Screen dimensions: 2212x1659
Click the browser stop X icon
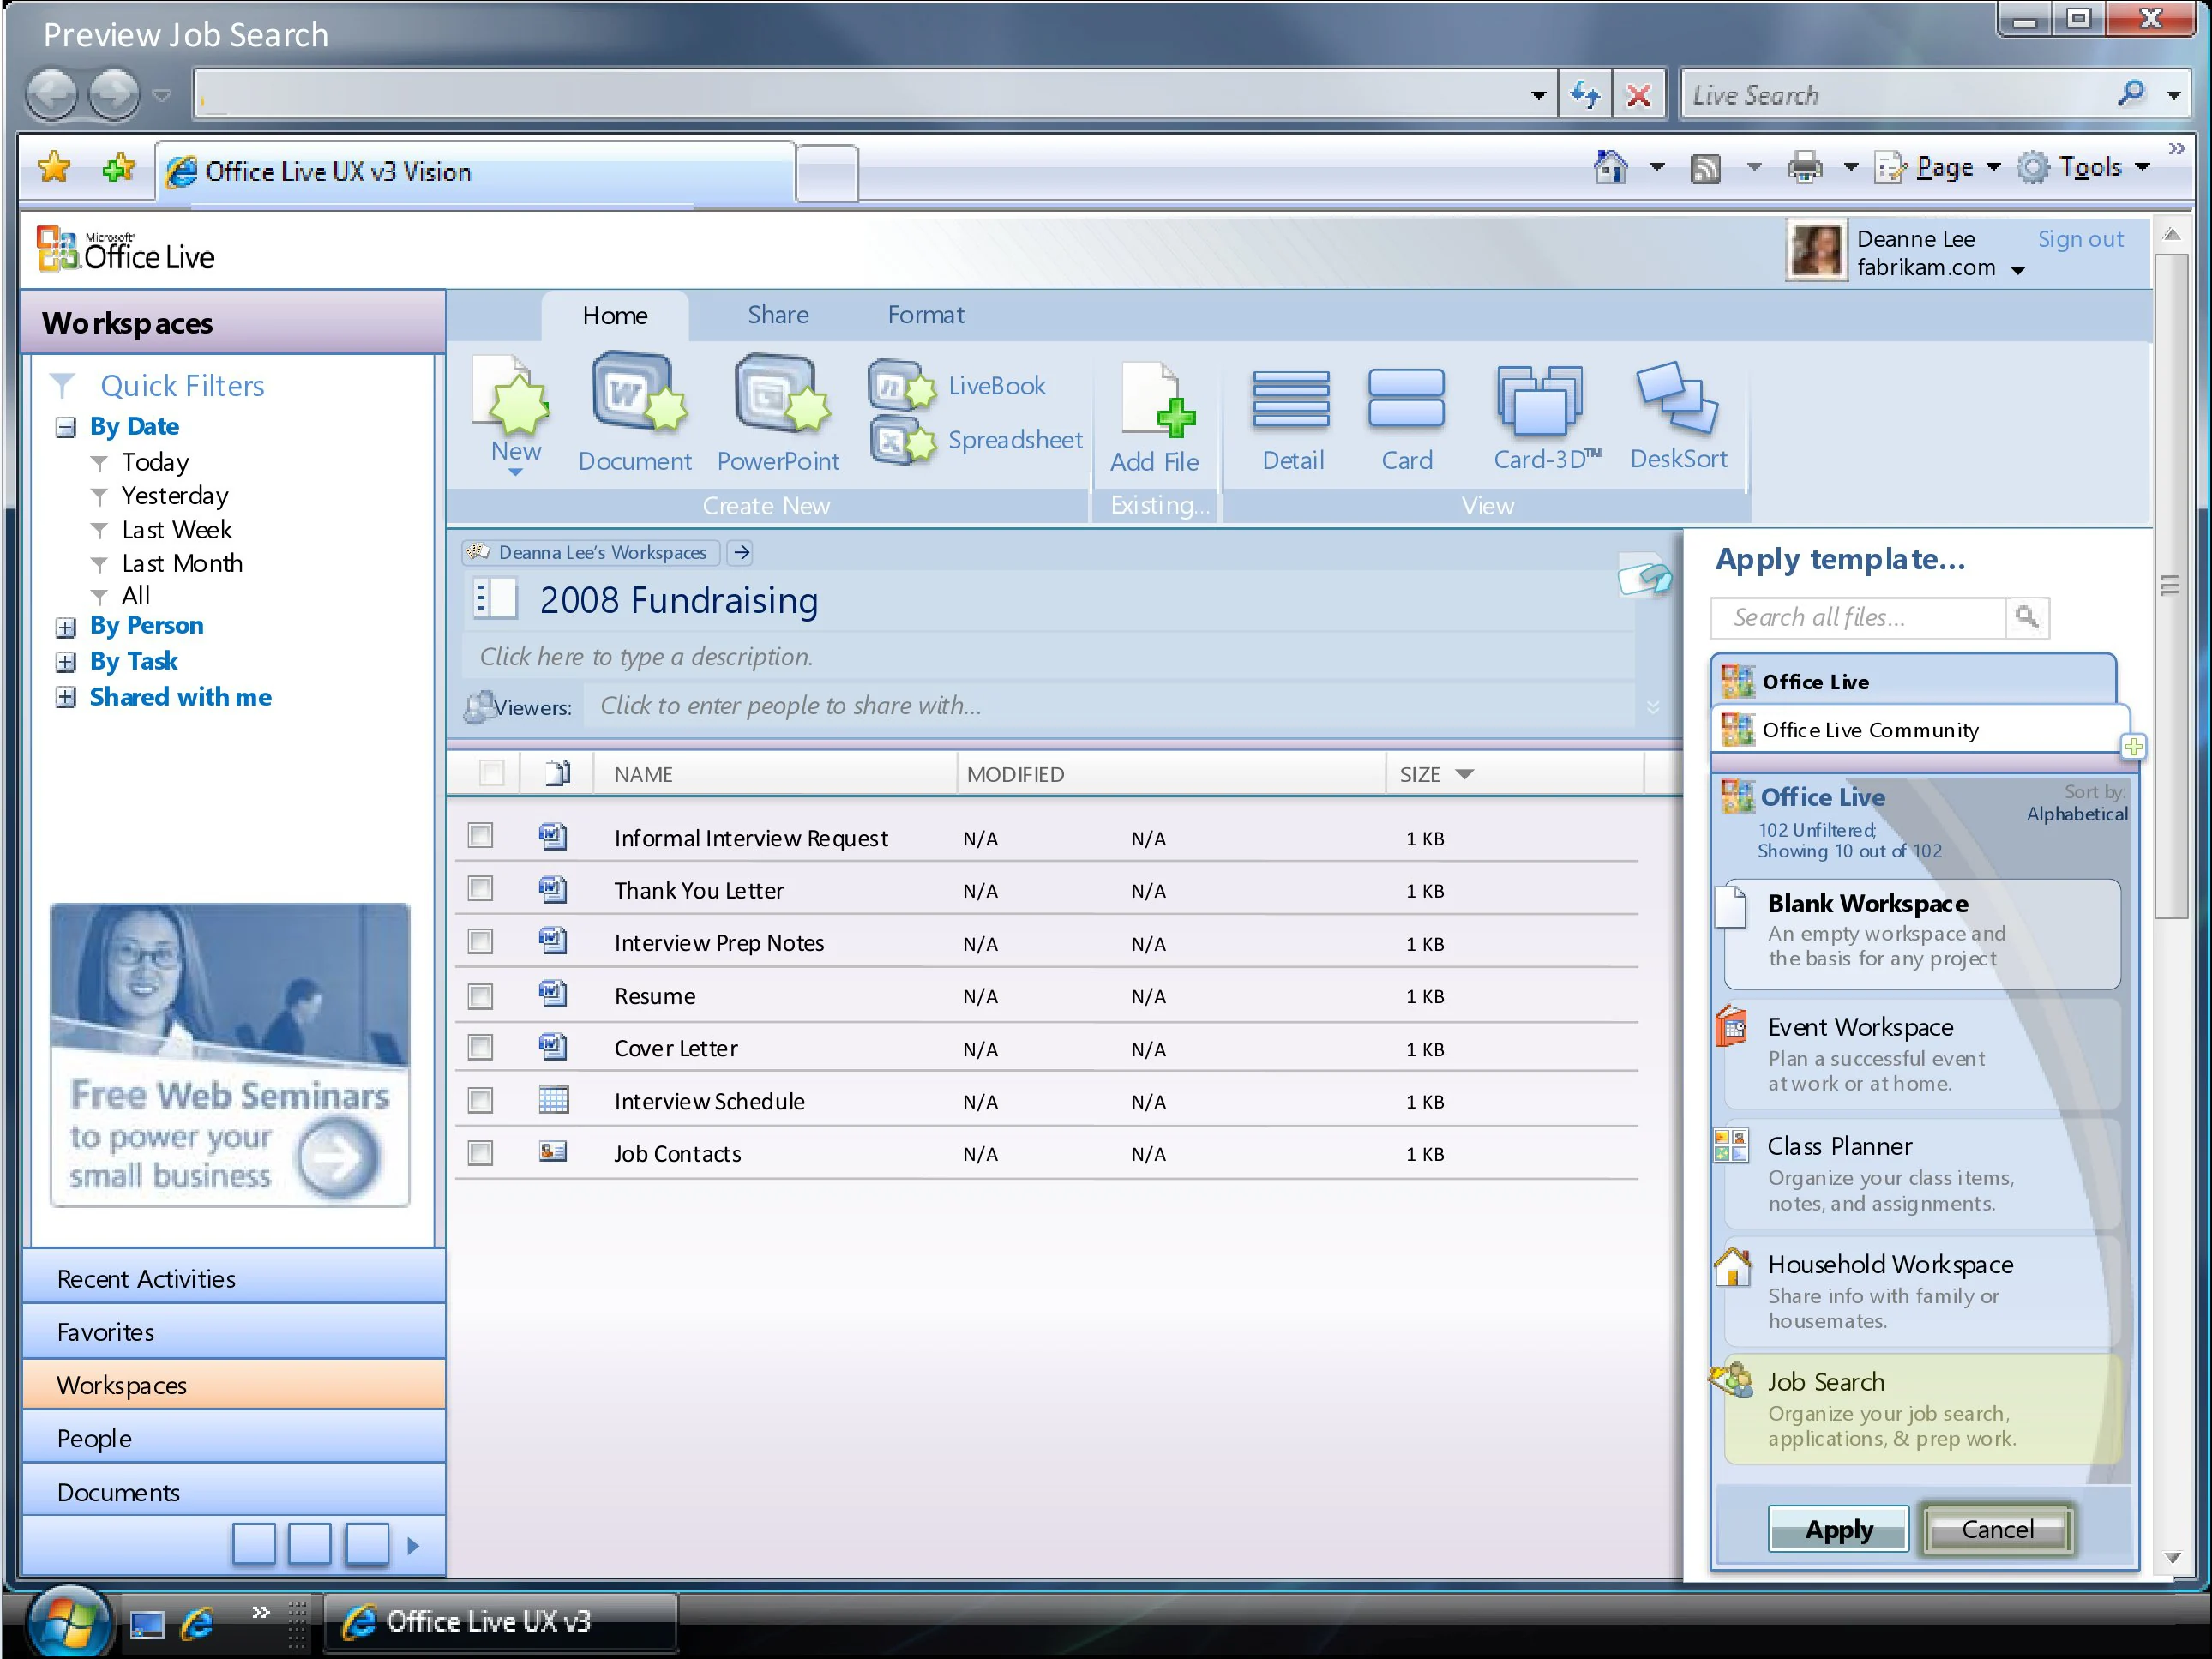1638,96
